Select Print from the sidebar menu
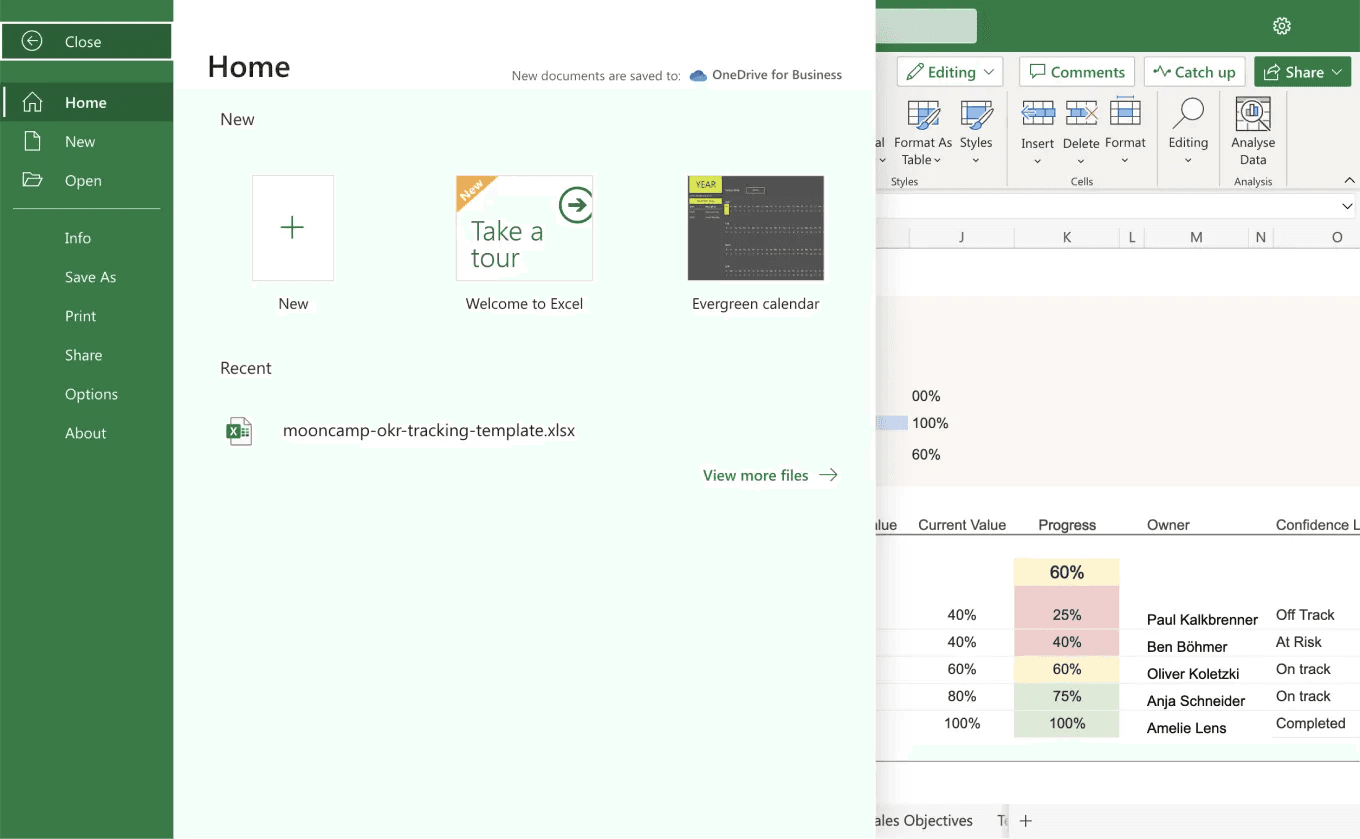1360x839 pixels. click(x=80, y=316)
